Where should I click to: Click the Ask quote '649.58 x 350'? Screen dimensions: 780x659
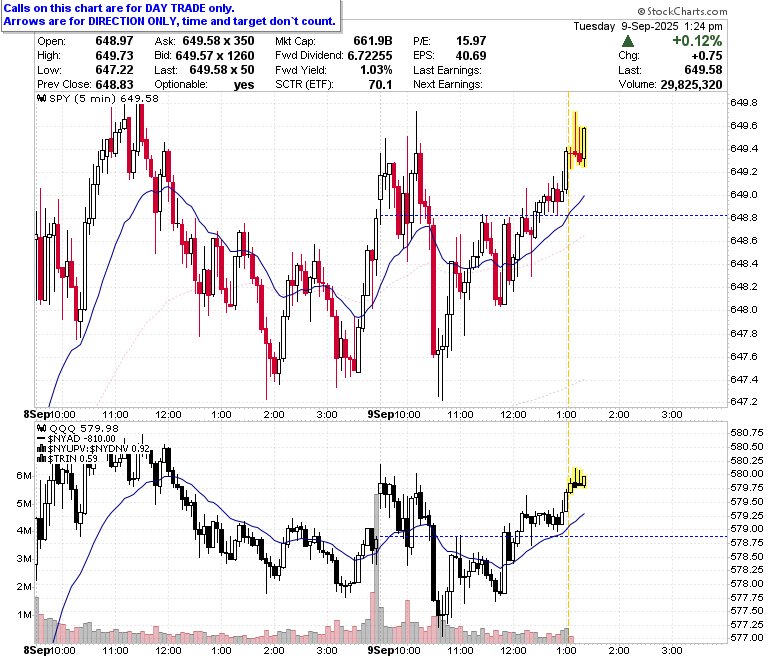[218, 41]
